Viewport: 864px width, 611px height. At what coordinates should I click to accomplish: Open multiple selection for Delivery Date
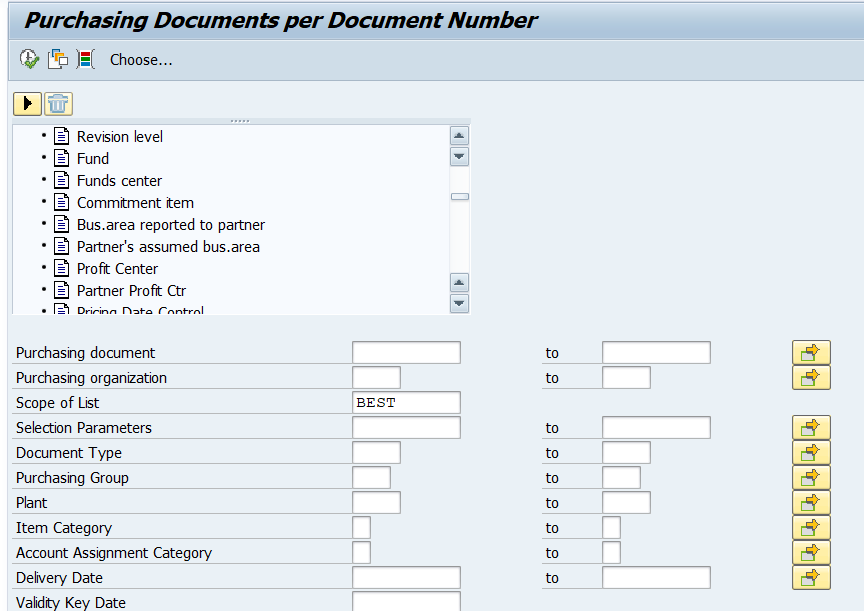tap(811, 578)
